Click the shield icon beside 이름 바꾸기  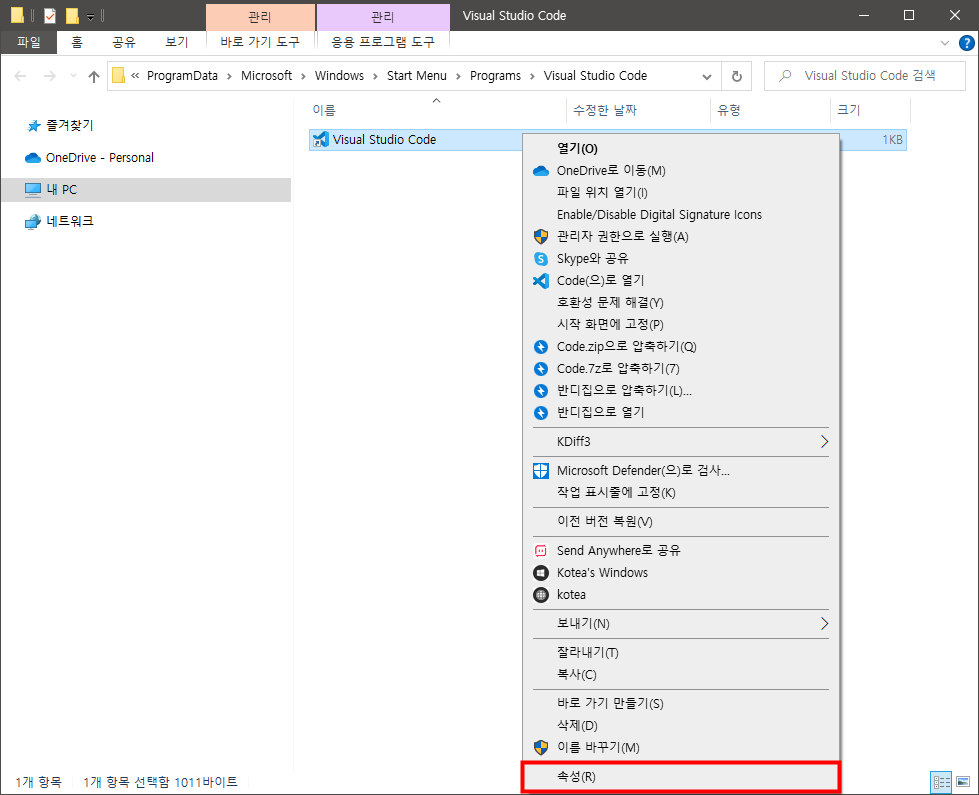[541, 748]
